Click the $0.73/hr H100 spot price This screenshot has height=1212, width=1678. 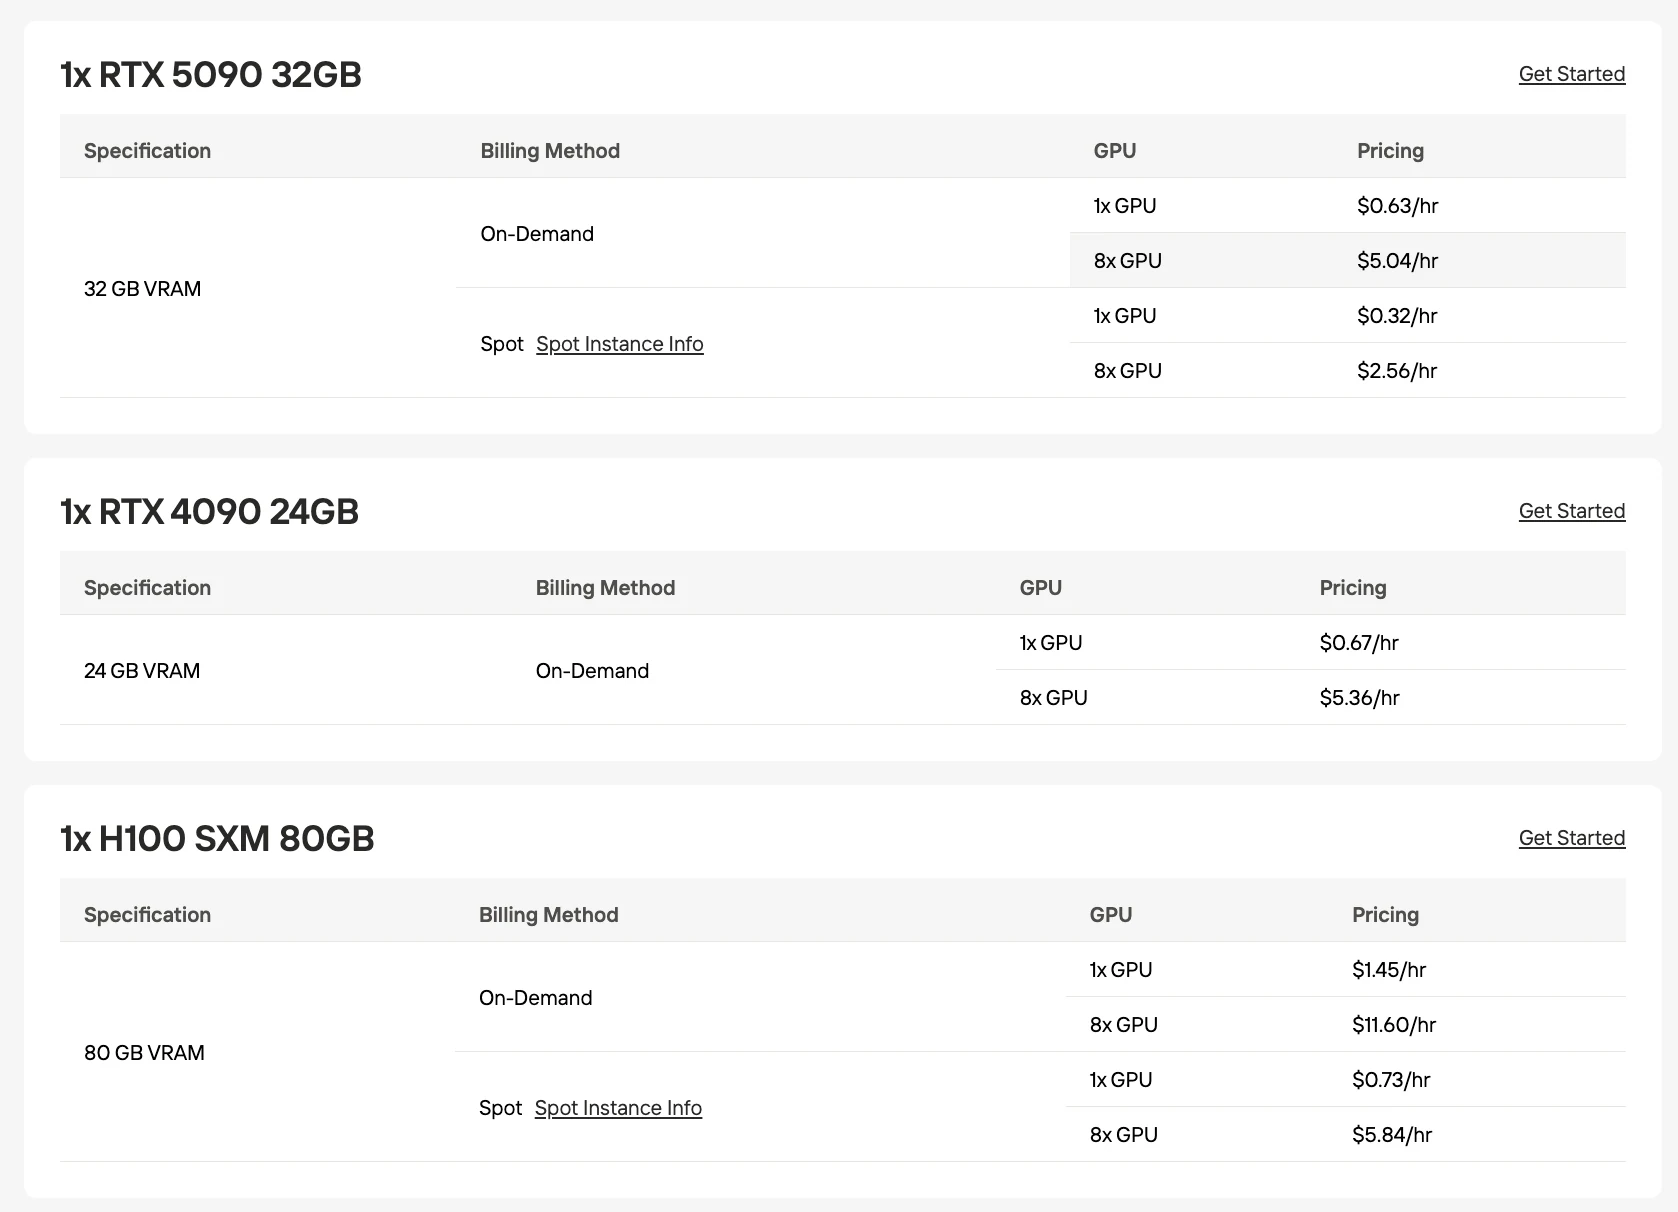1390,1080
